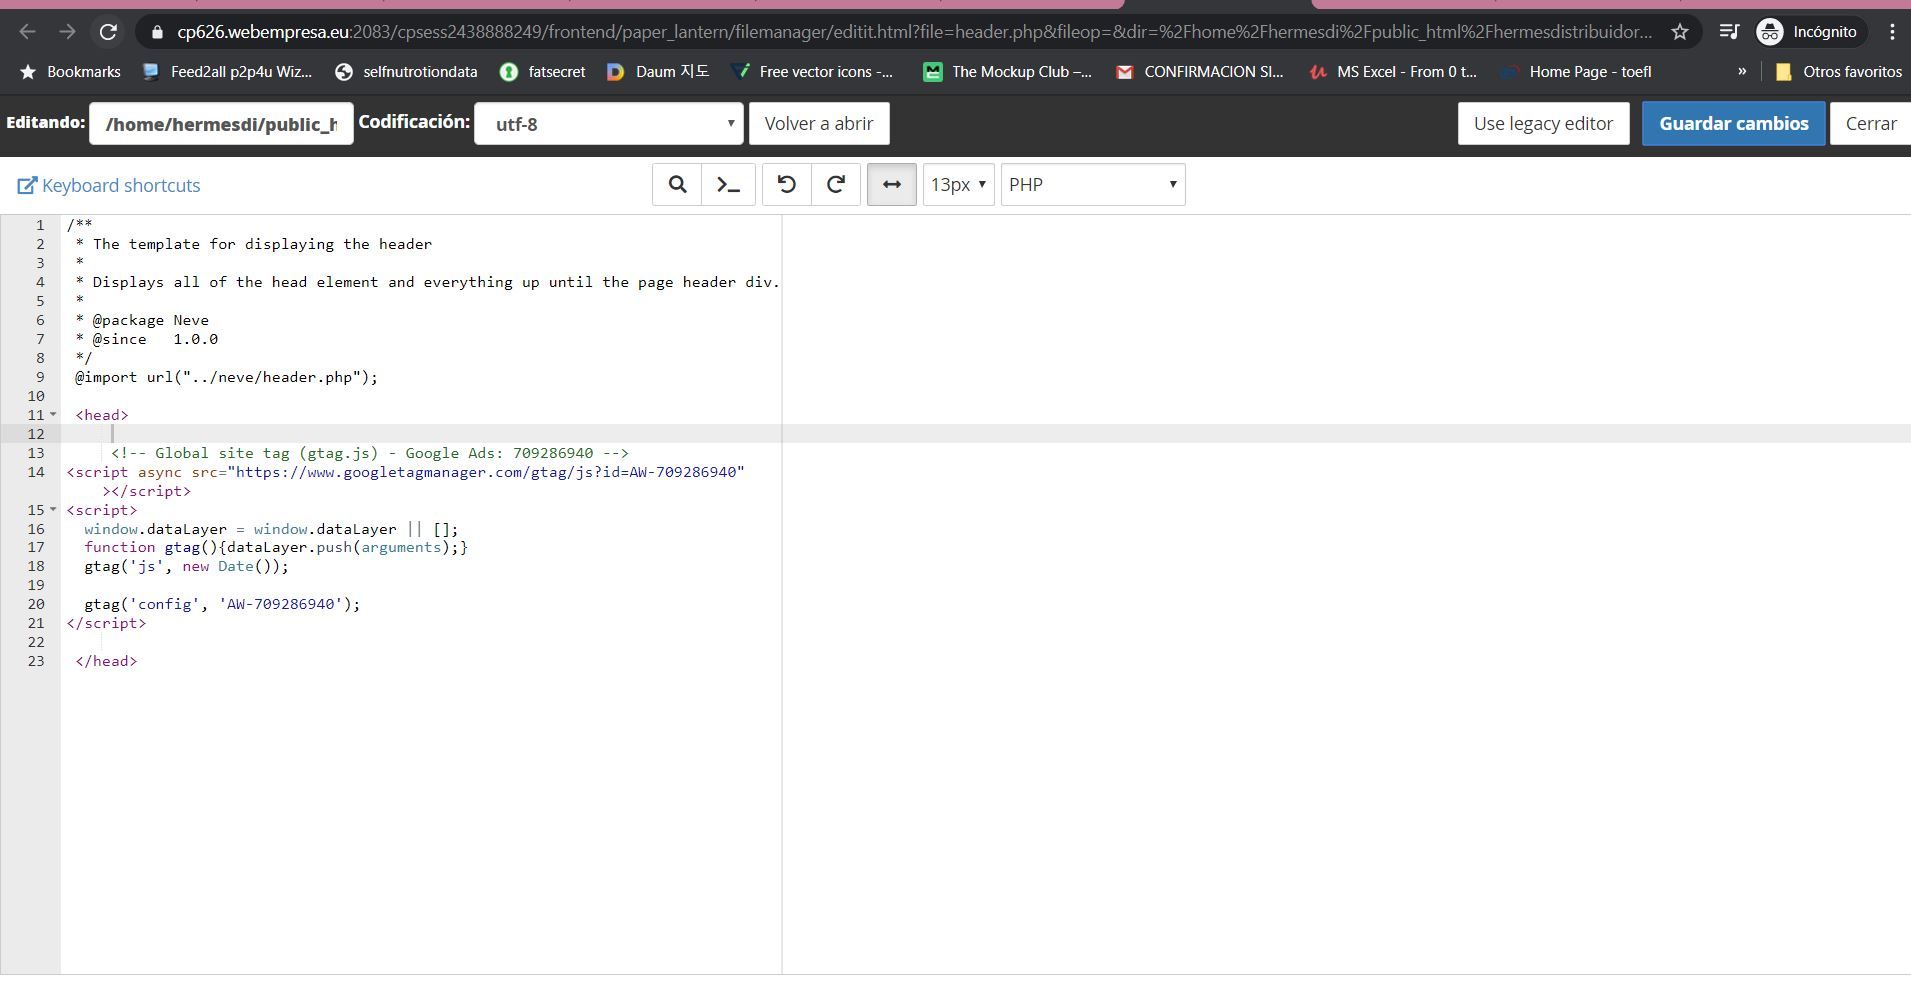Screen dimensions: 1911x992
Task: Open the go-to-line terminal icon
Action: [728, 185]
